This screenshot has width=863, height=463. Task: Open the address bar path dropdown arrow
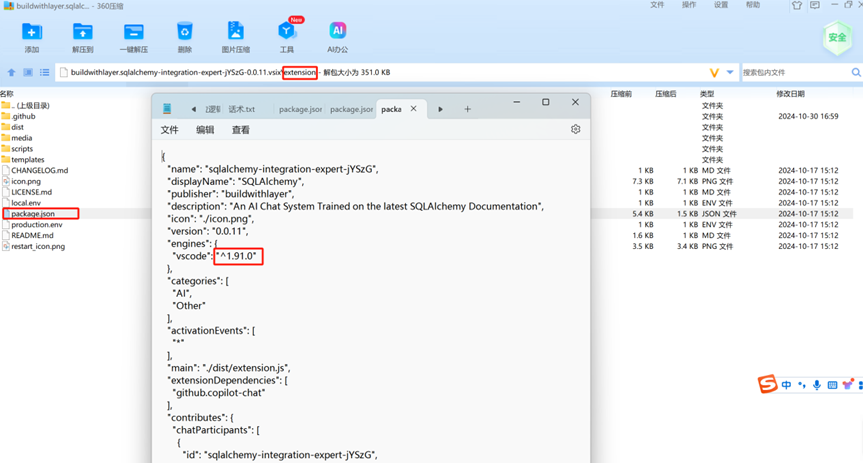pyautogui.click(x=730, y=73)
